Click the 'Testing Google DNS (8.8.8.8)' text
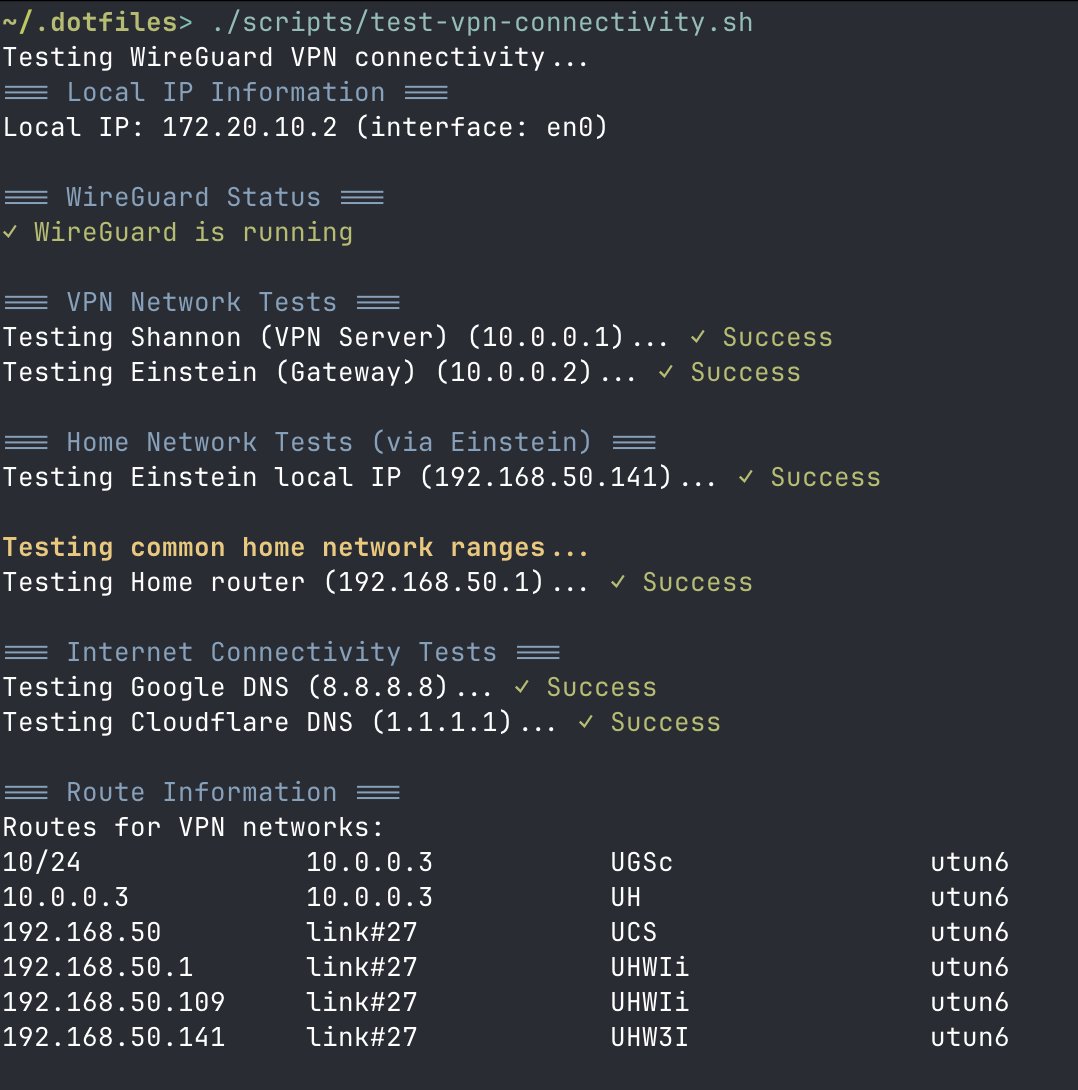This screenshot has height=1090, width=1078. coord(225,687)
